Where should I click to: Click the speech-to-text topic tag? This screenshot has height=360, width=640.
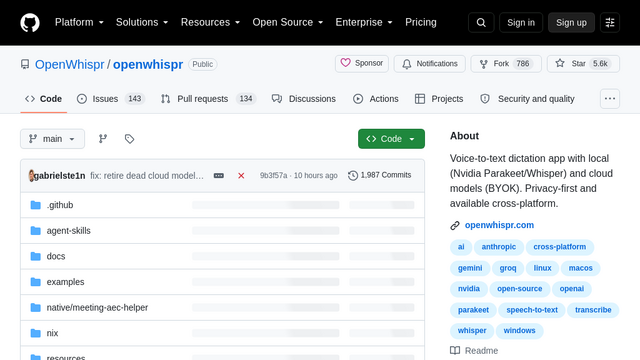532,310
